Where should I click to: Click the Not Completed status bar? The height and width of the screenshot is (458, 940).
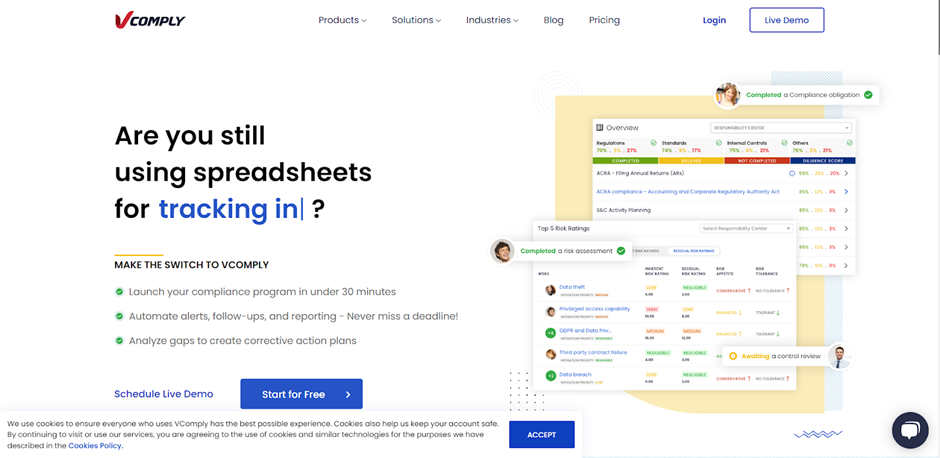757,161
